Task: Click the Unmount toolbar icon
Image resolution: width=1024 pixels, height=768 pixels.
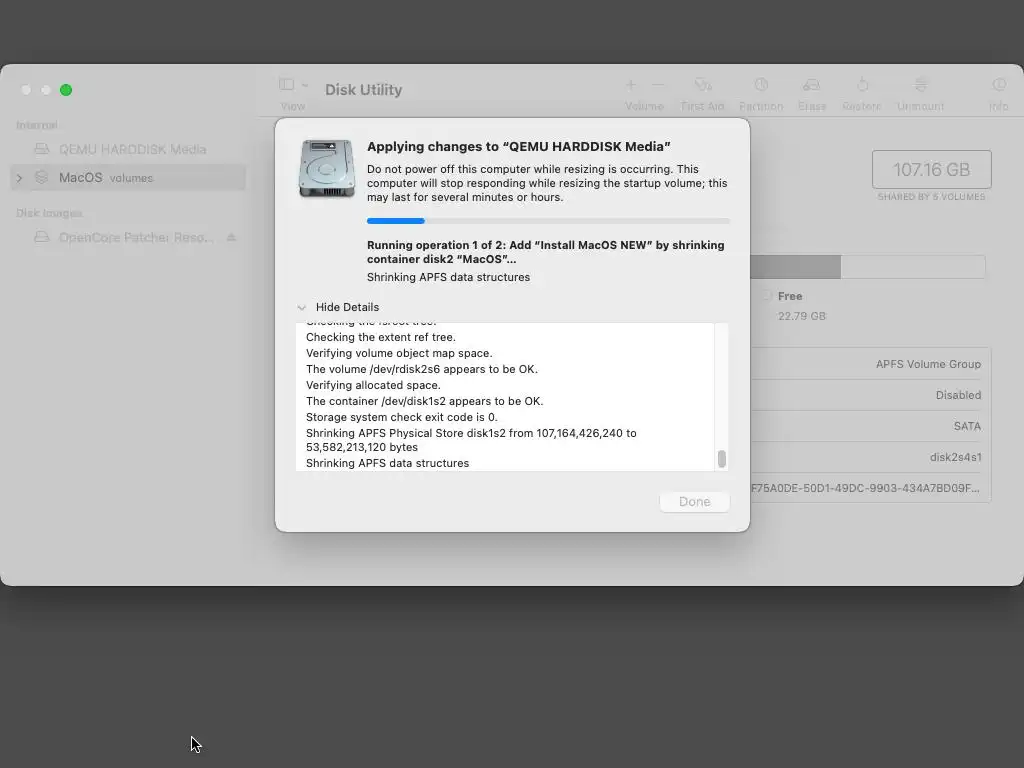Action: tap(921, 85)
